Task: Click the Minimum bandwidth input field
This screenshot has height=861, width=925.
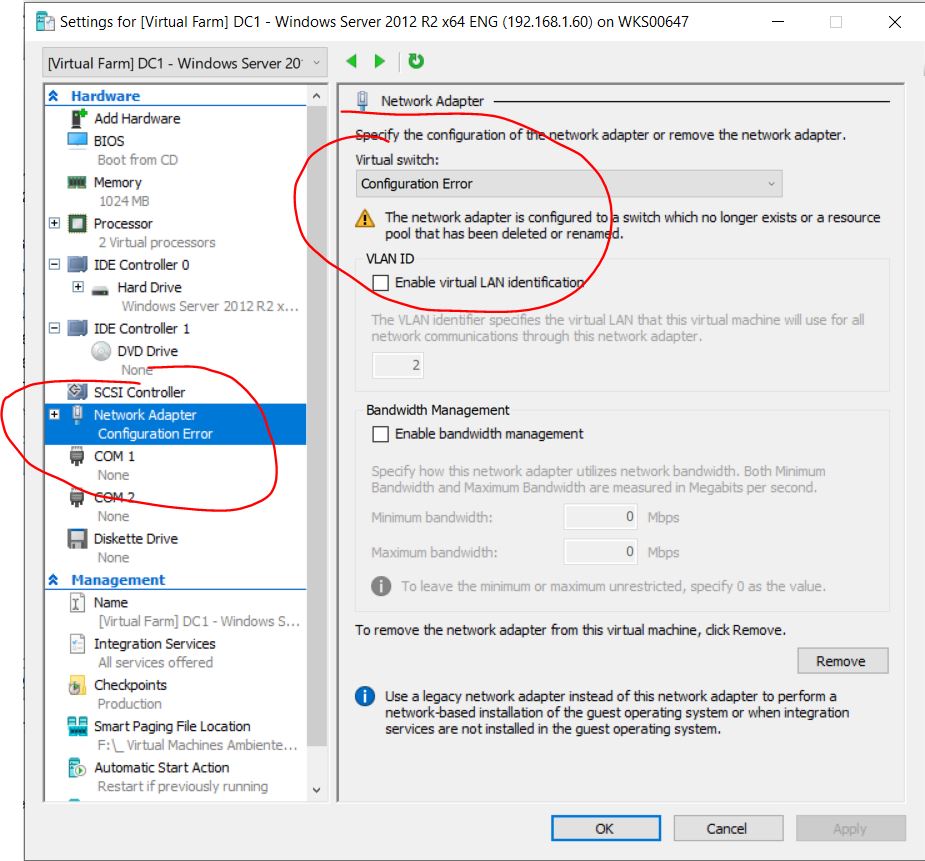Action: [600, 517]
